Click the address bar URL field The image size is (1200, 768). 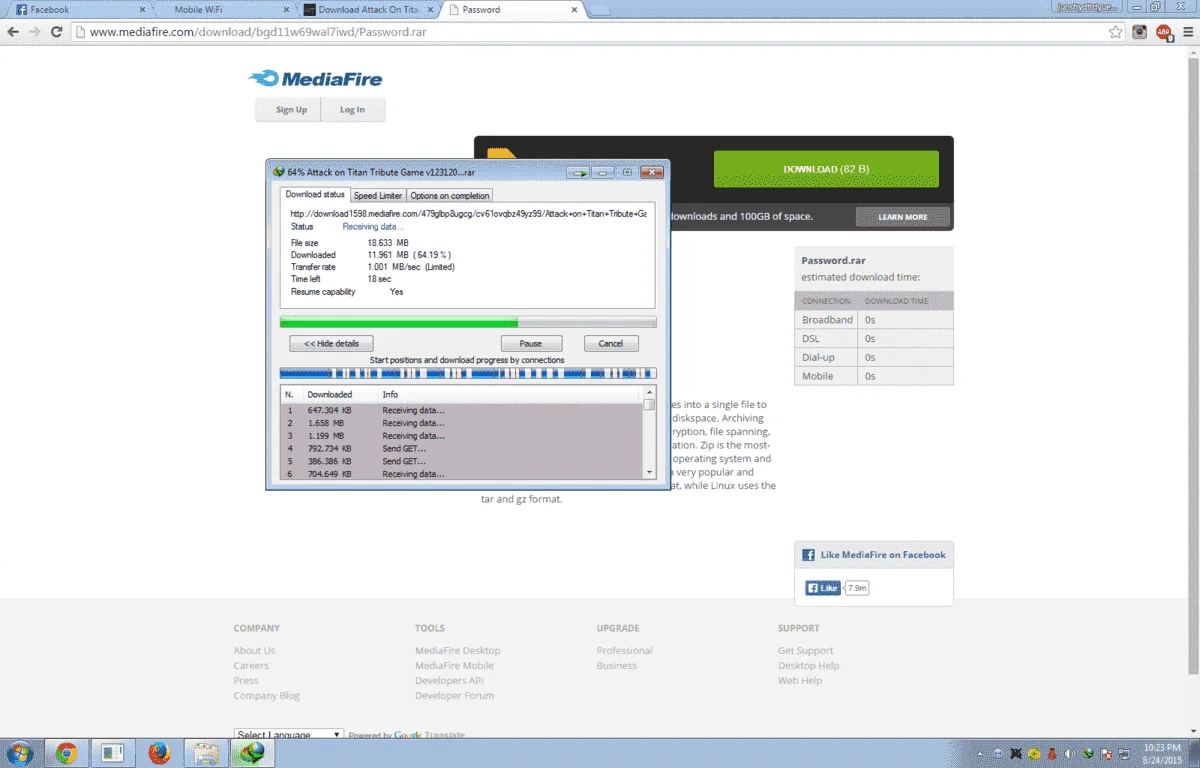[590, 32]
